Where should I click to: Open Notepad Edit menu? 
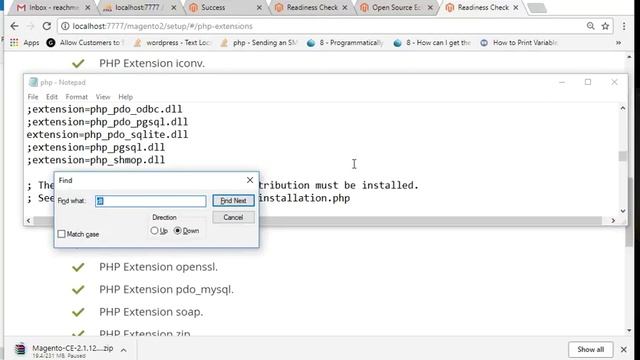tap(51, 97)
